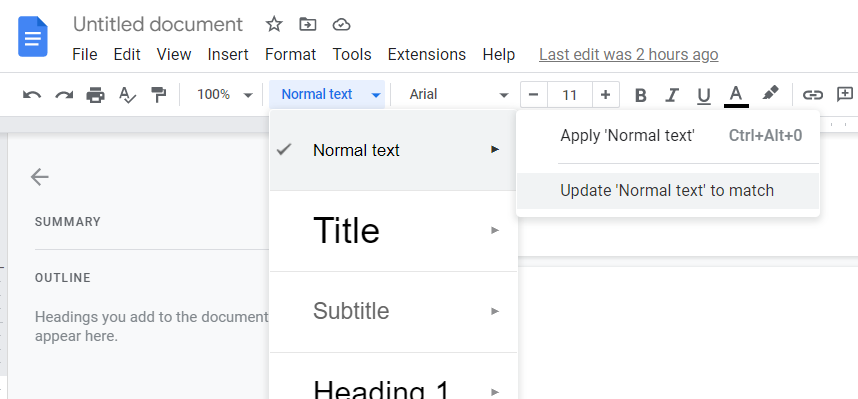
Task: Open the Insert menu
Action: [x=228, y=55]
